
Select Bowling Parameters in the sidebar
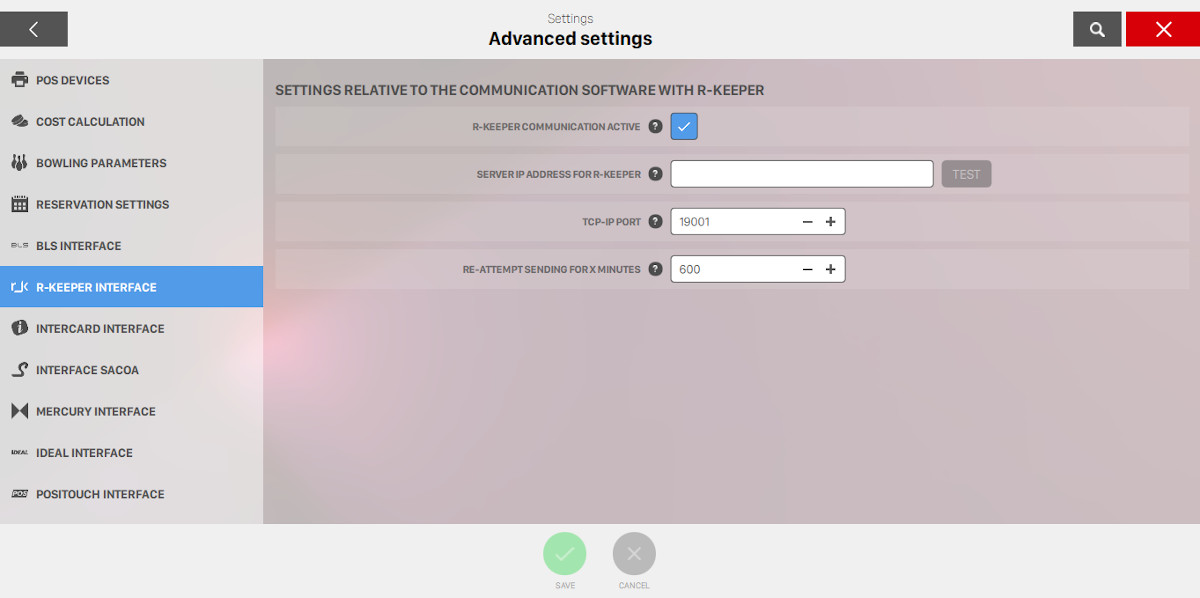(x=101, y=163)
